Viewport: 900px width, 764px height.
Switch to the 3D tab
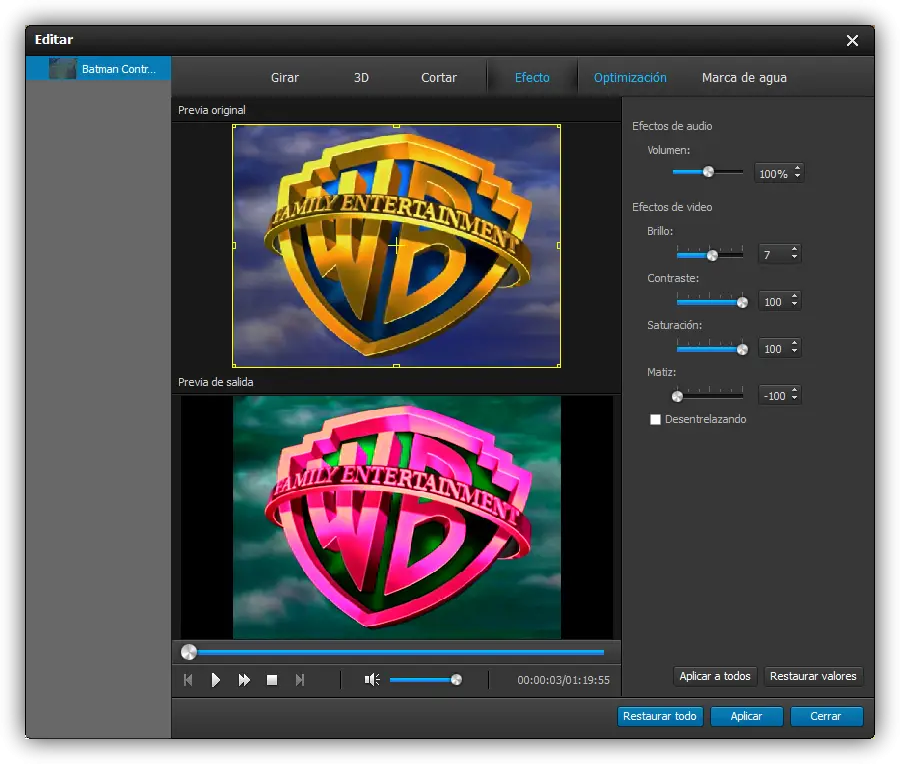point(361,77)
